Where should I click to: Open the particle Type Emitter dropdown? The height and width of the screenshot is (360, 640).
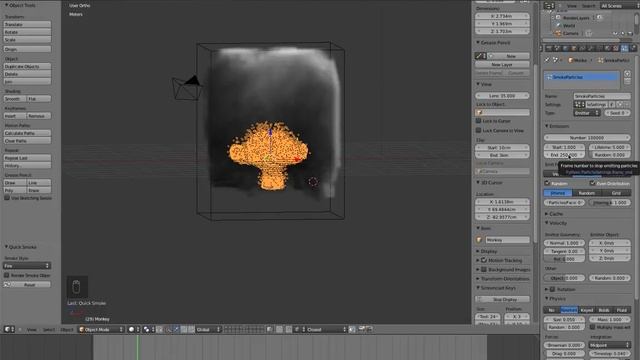[587, 113]
